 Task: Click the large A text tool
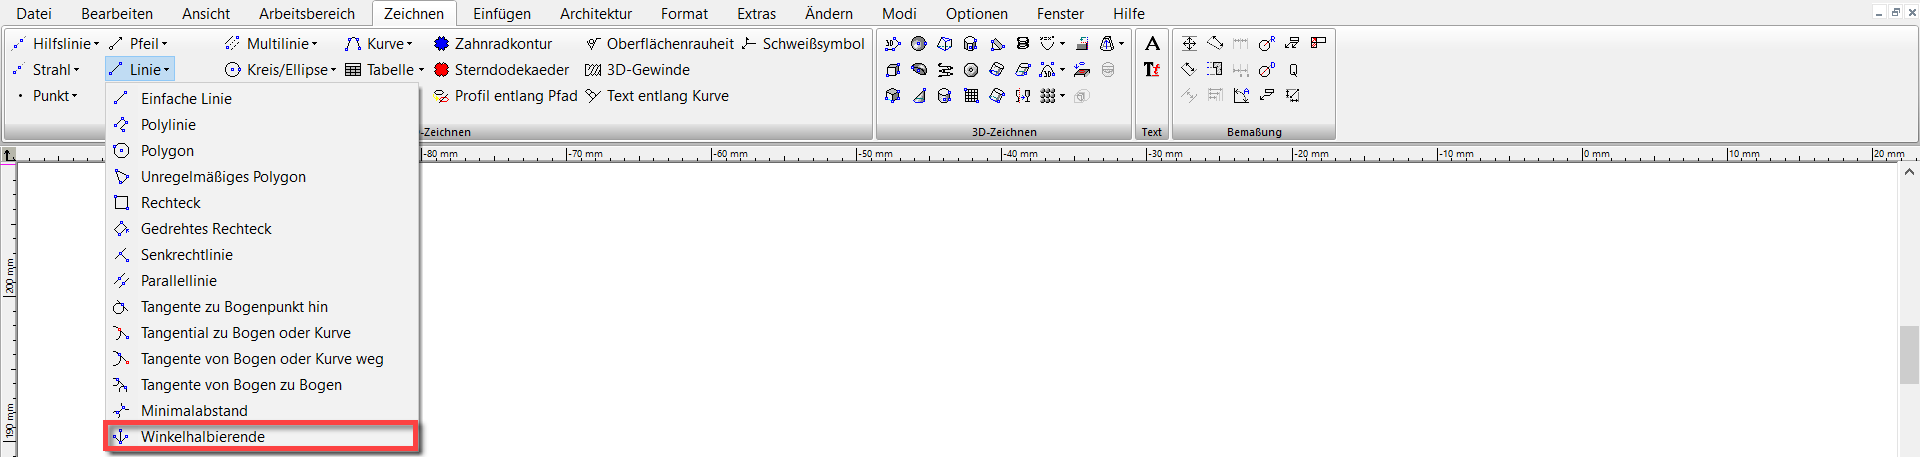click(x=1152, y=43)
